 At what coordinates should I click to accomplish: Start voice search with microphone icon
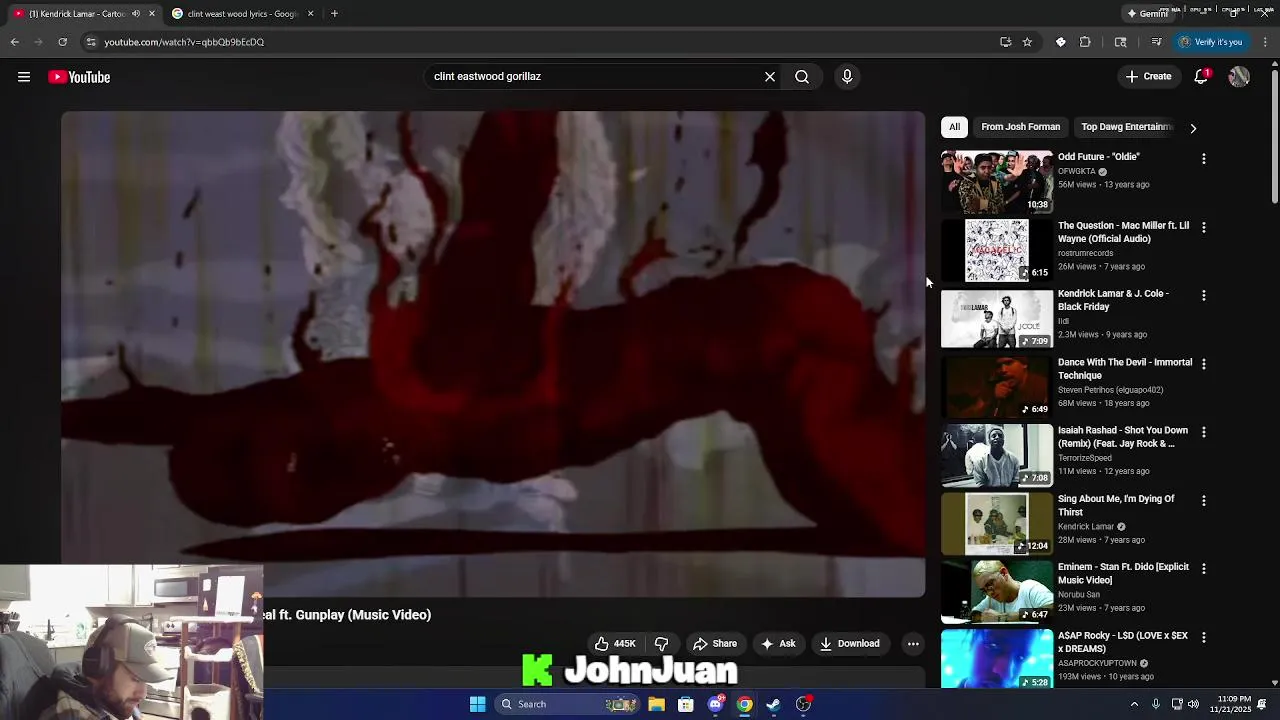coord(847,77)
